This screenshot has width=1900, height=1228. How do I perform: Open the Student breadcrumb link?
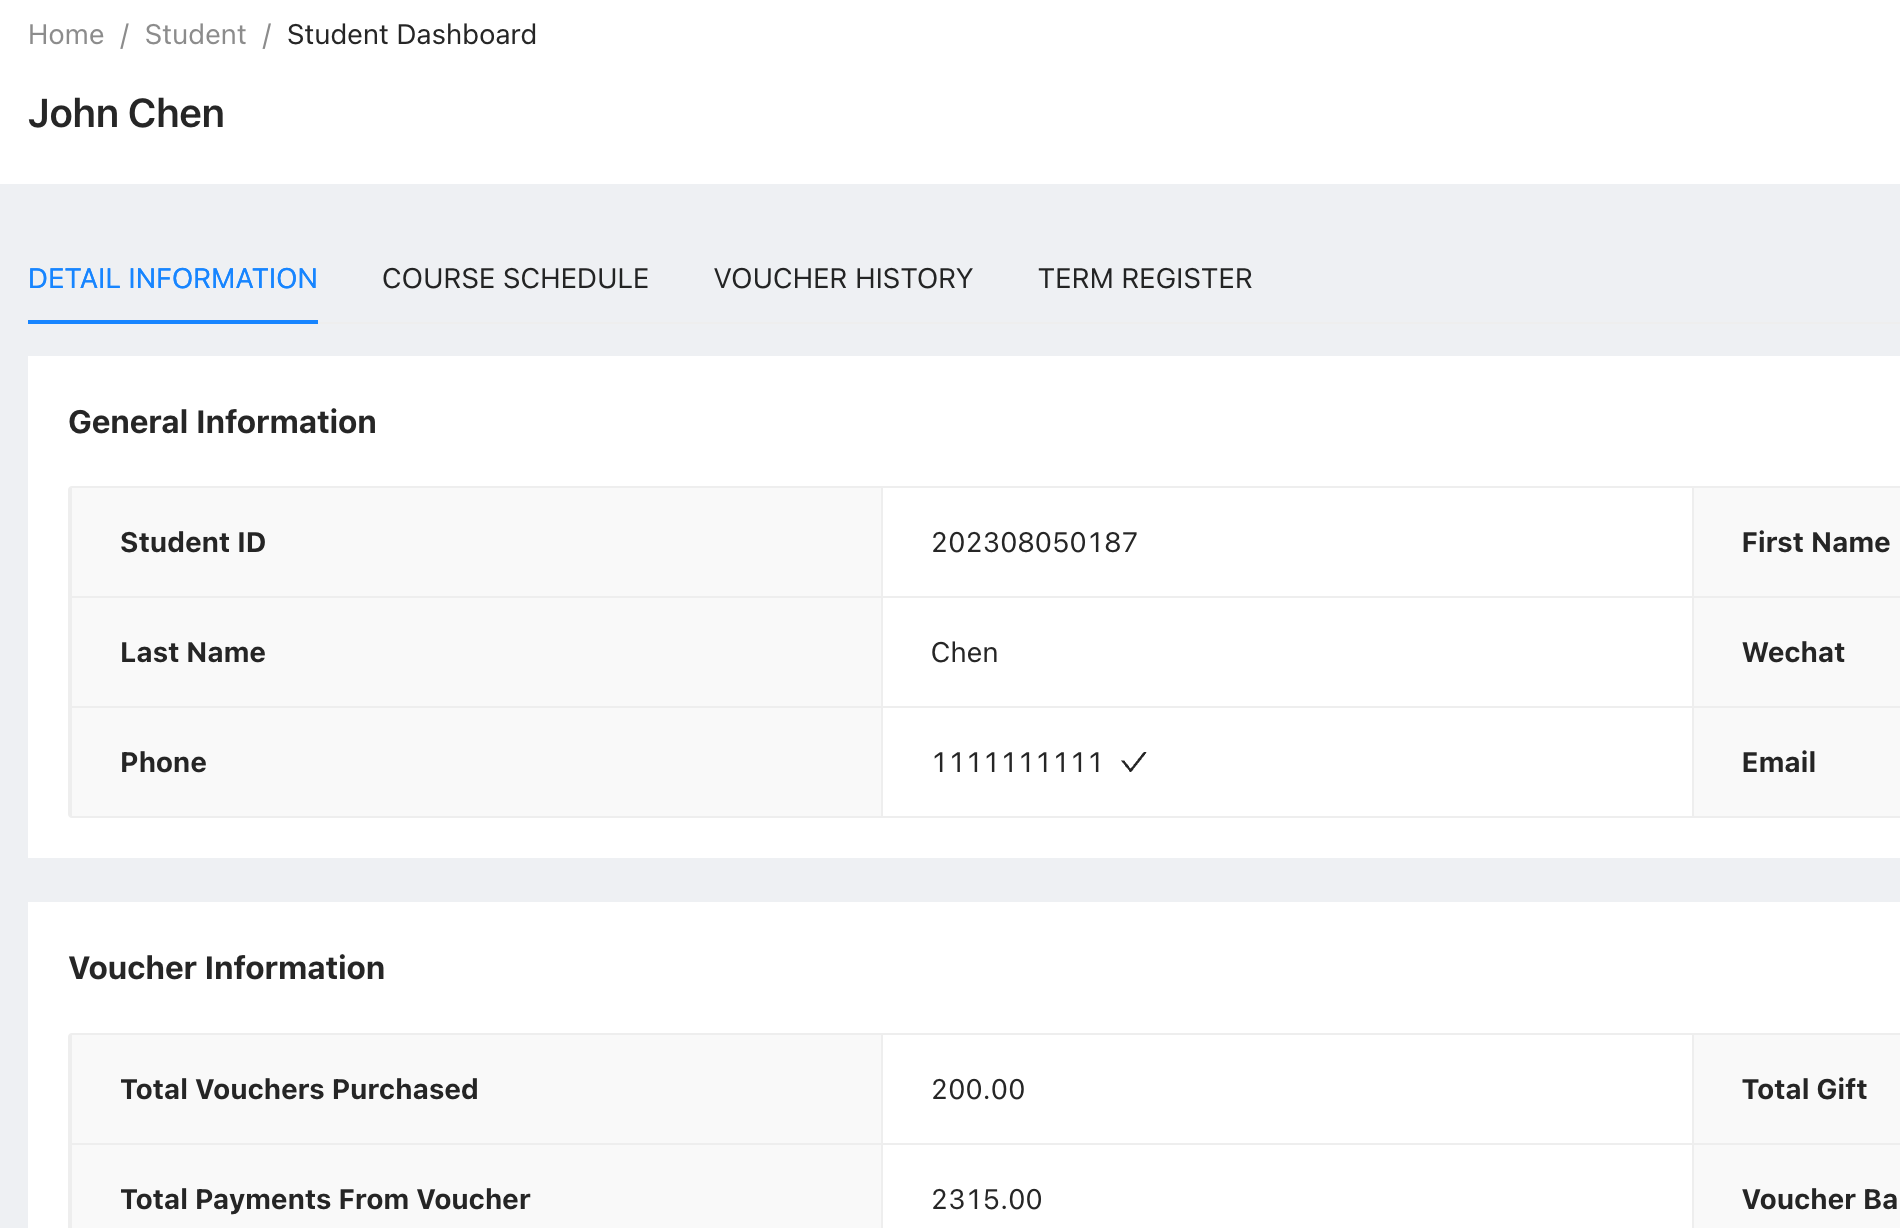[x=195, y=33]
